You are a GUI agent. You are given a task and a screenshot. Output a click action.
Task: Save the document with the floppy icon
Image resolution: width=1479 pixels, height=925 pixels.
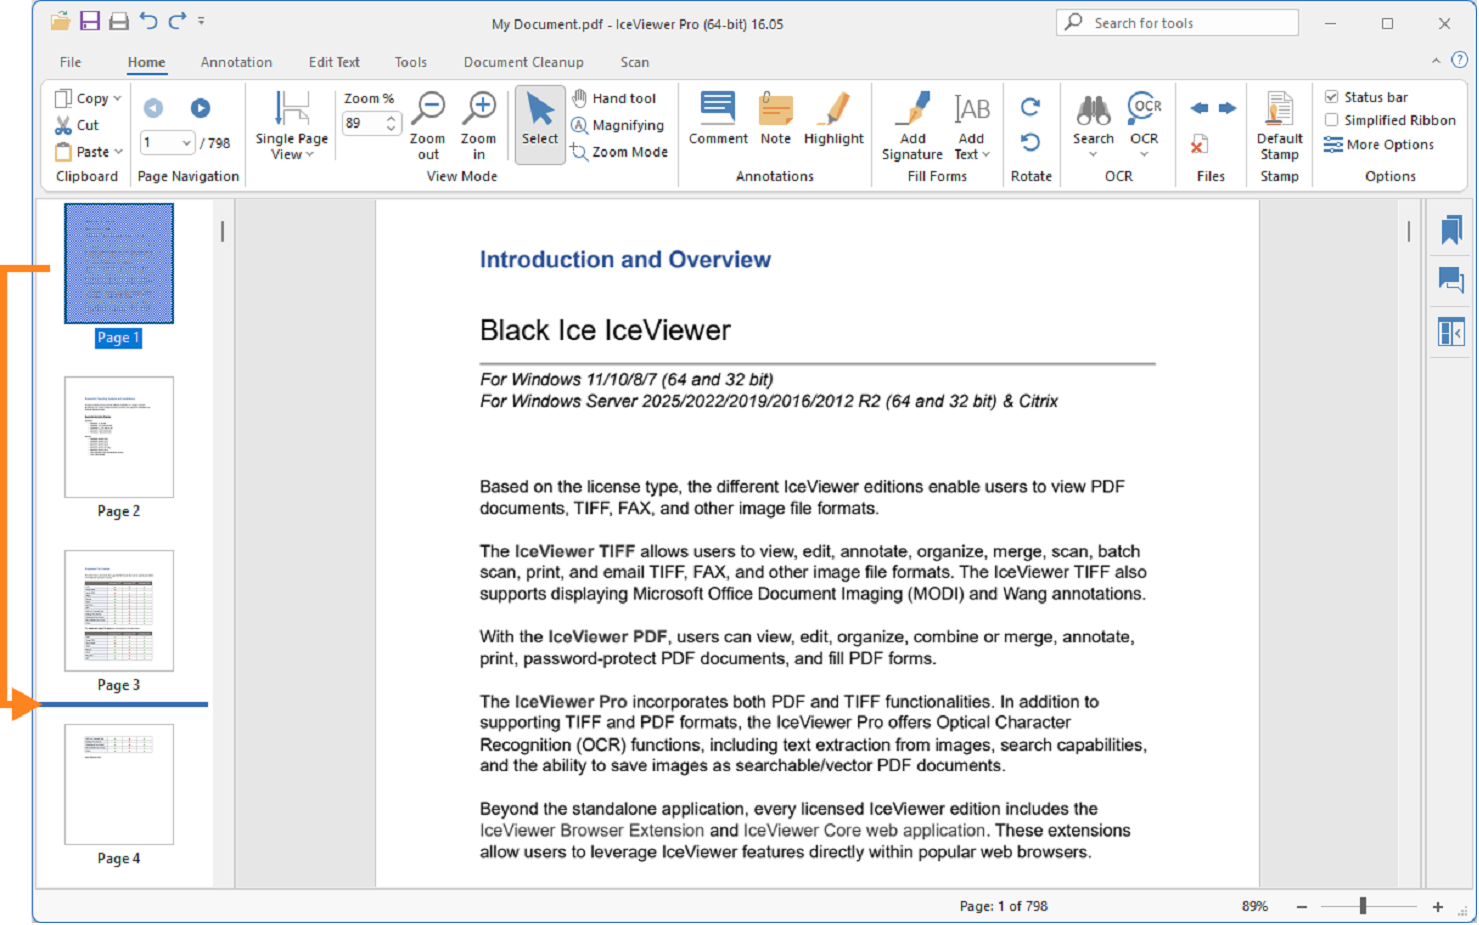[90, 21]
